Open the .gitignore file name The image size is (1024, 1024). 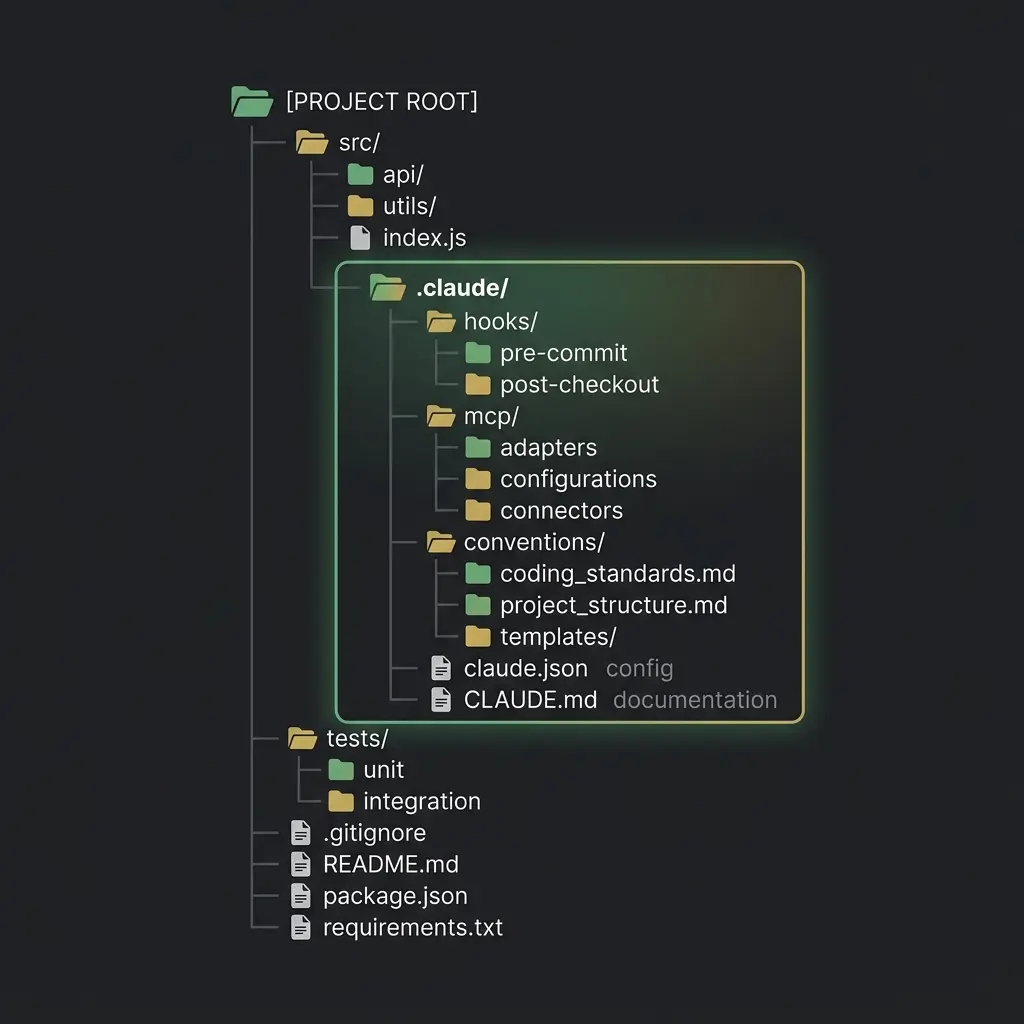pos(374,833)
